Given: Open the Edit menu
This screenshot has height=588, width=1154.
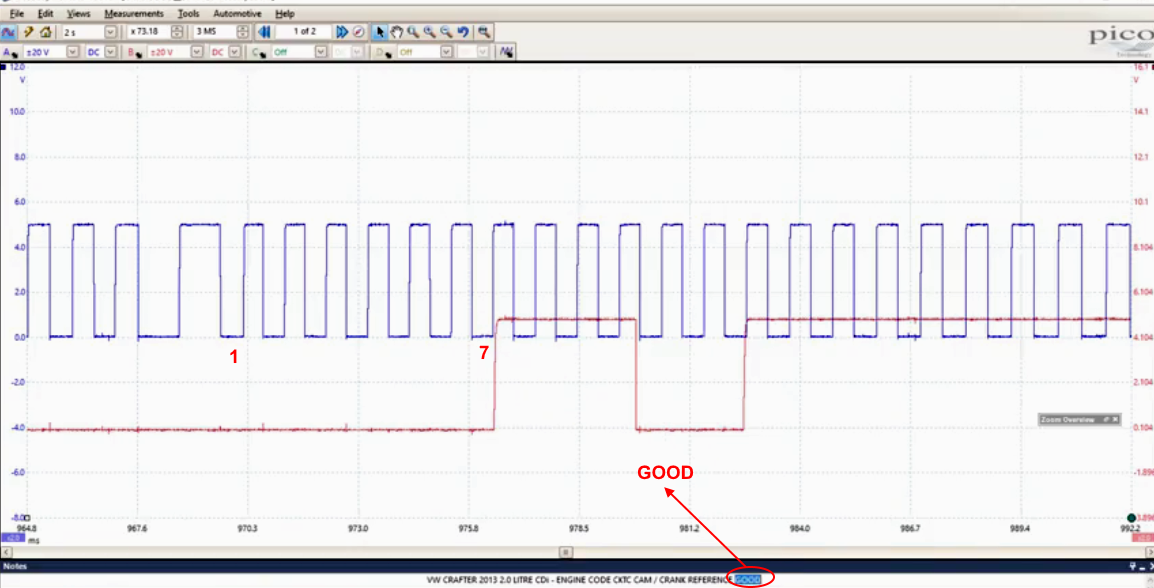Looking at the screenshot, I should tap(46, 14).
